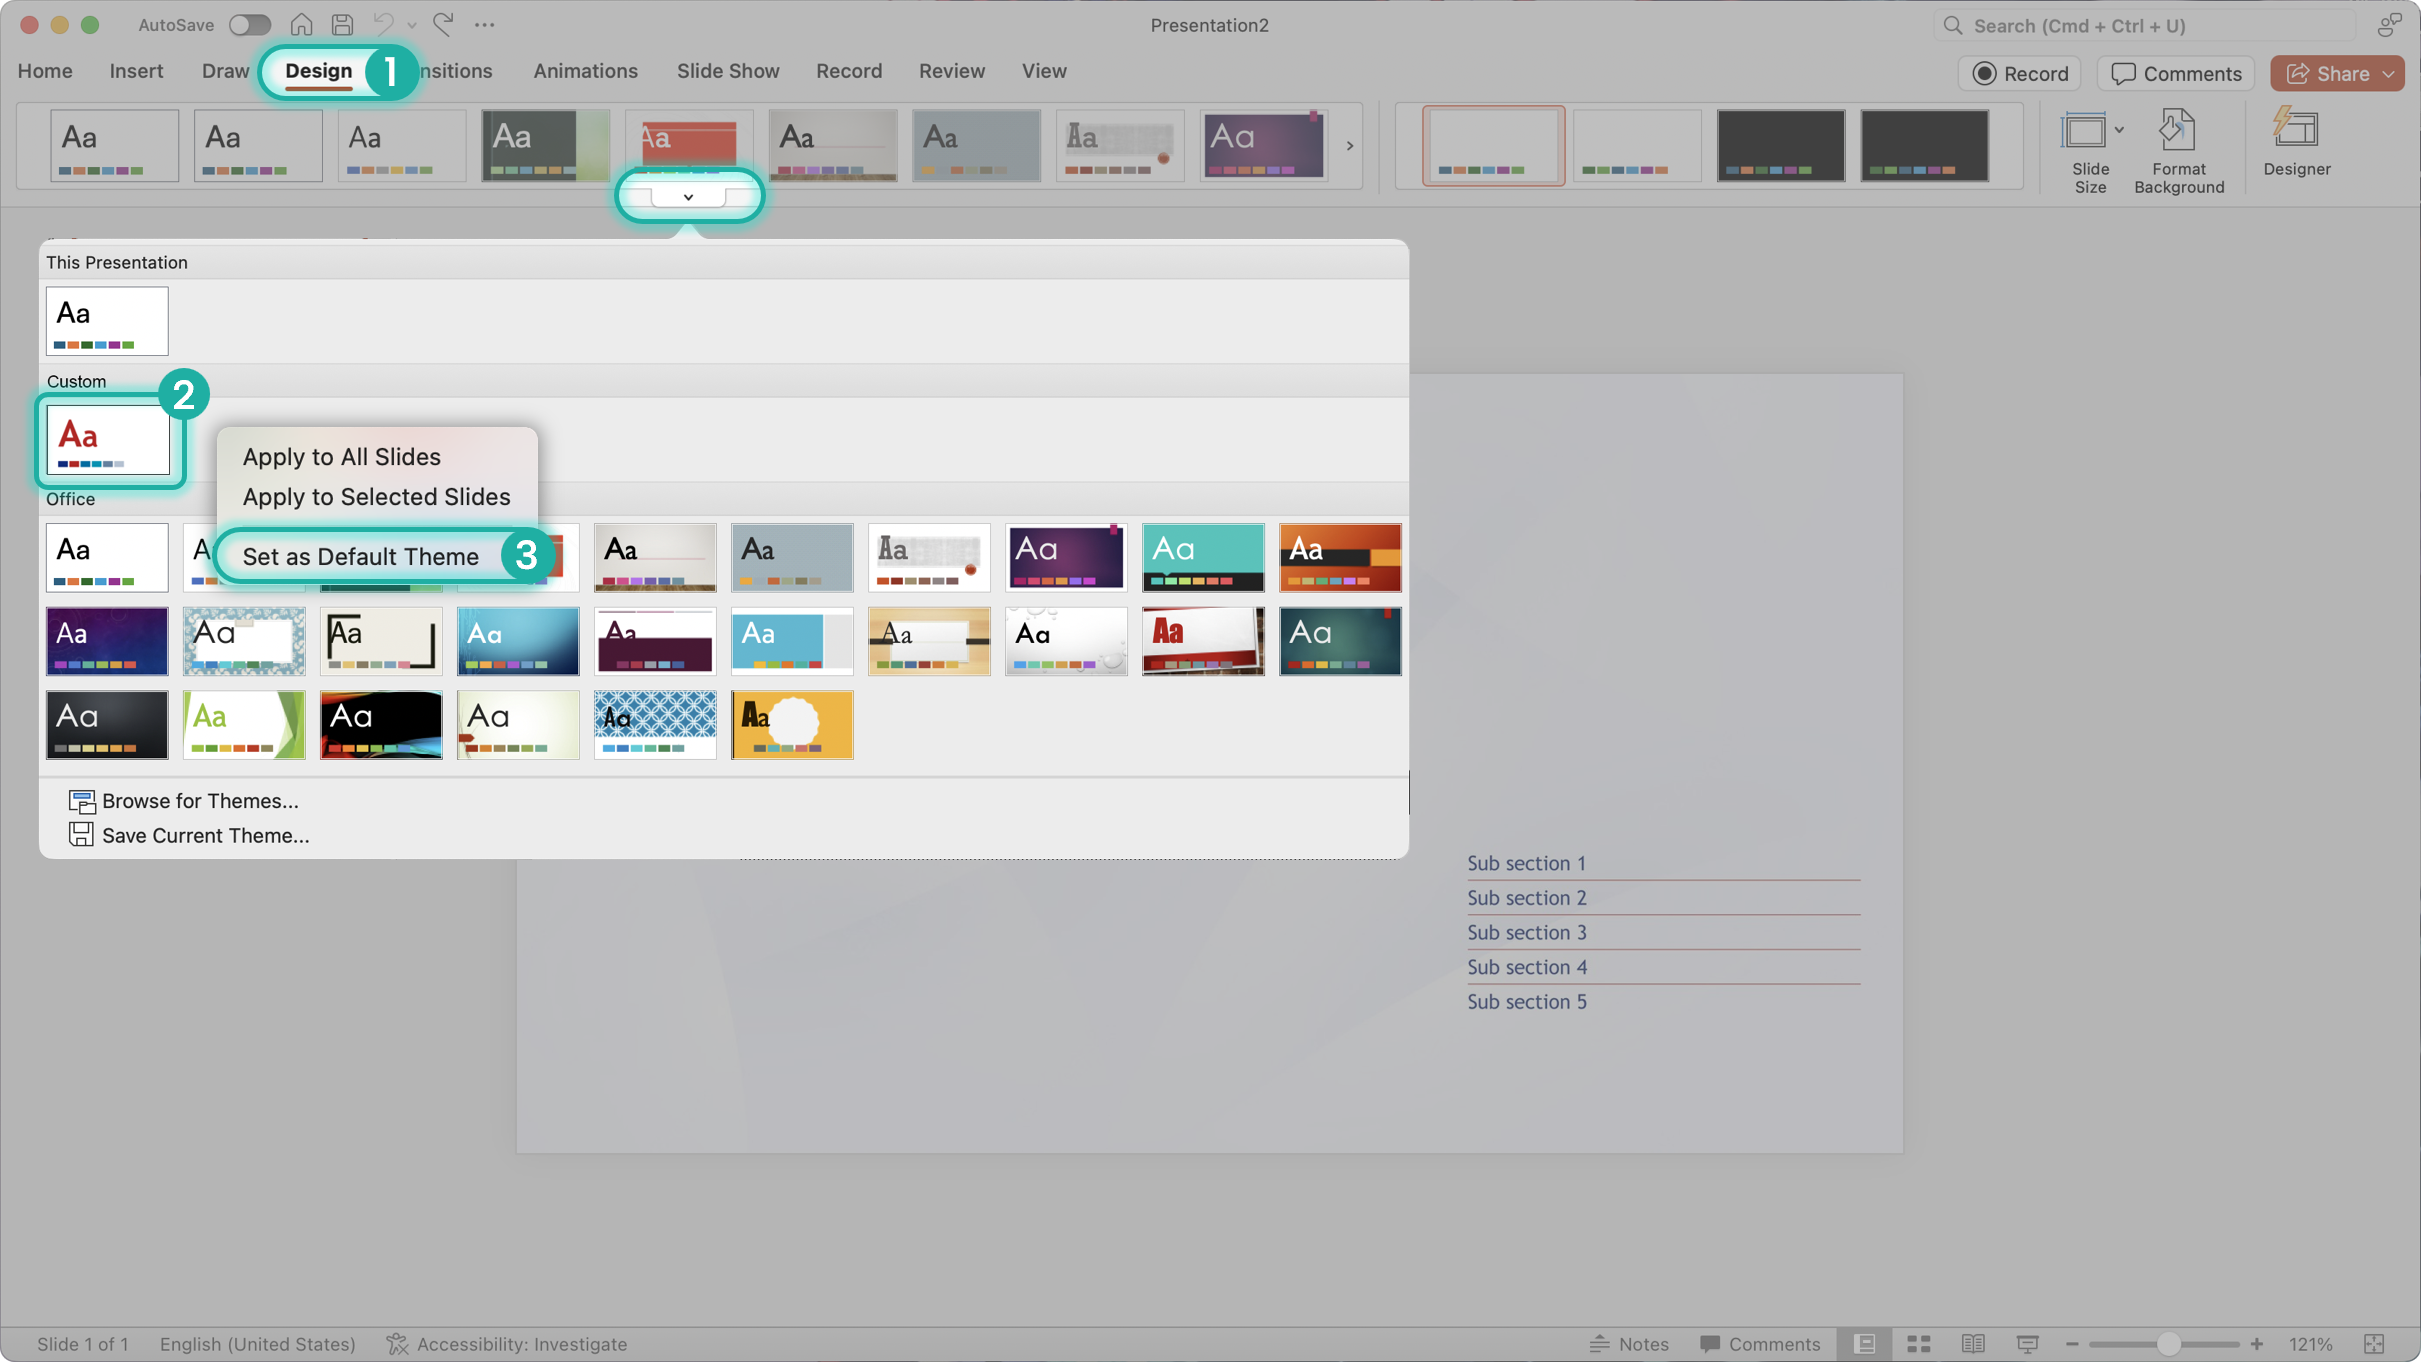The height and width of the screenshot is (1362, 2421).
Task: Click the zoom out minus icon
Action: 2072,1344
